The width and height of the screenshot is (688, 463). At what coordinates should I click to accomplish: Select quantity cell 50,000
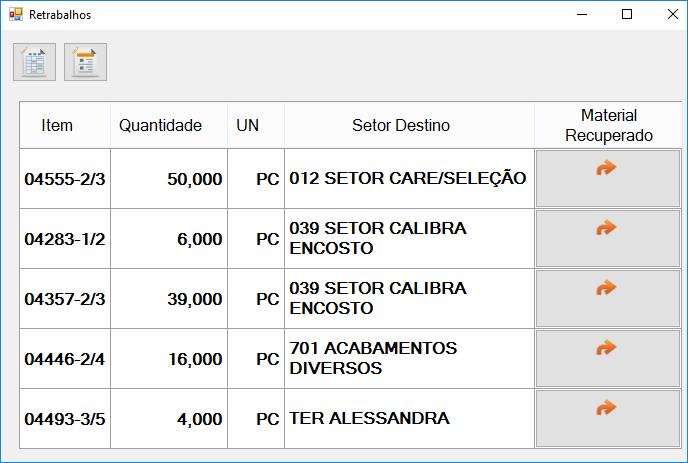pos(169,179)
